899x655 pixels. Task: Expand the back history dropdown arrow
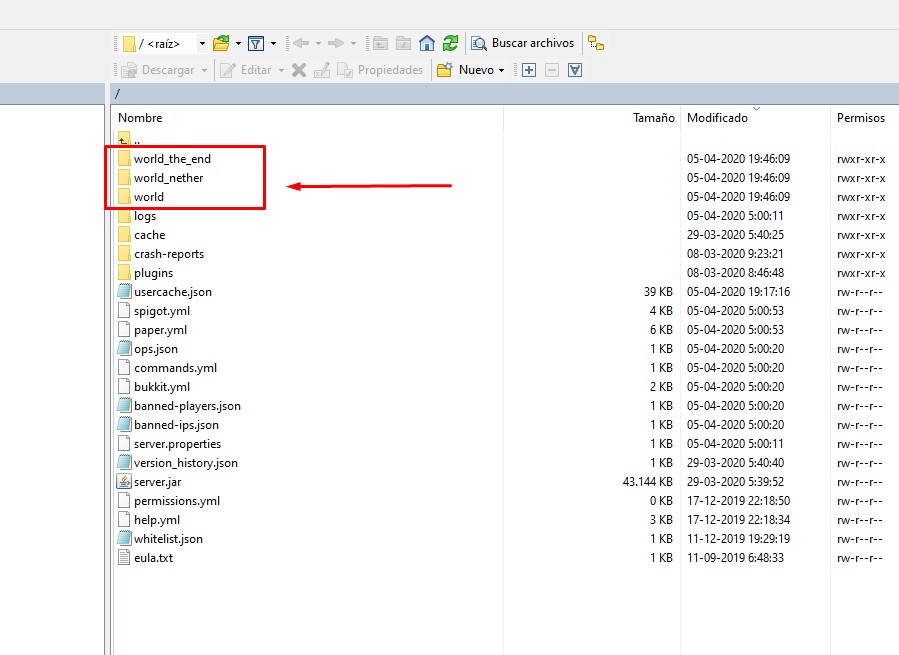click(x=318, y=44)
